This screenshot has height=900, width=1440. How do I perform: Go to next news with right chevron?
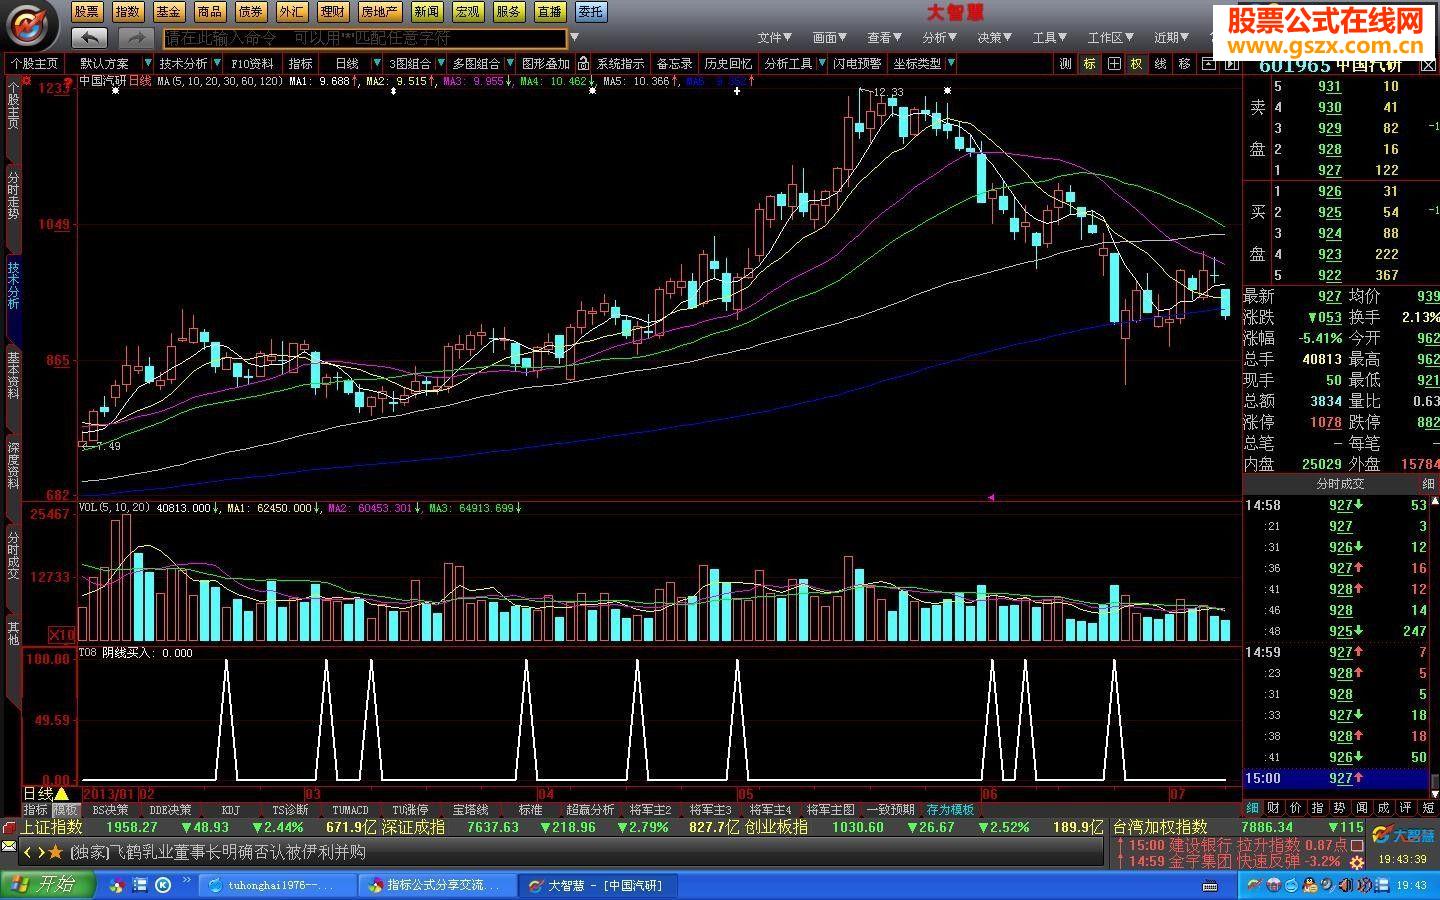point(41,852)
